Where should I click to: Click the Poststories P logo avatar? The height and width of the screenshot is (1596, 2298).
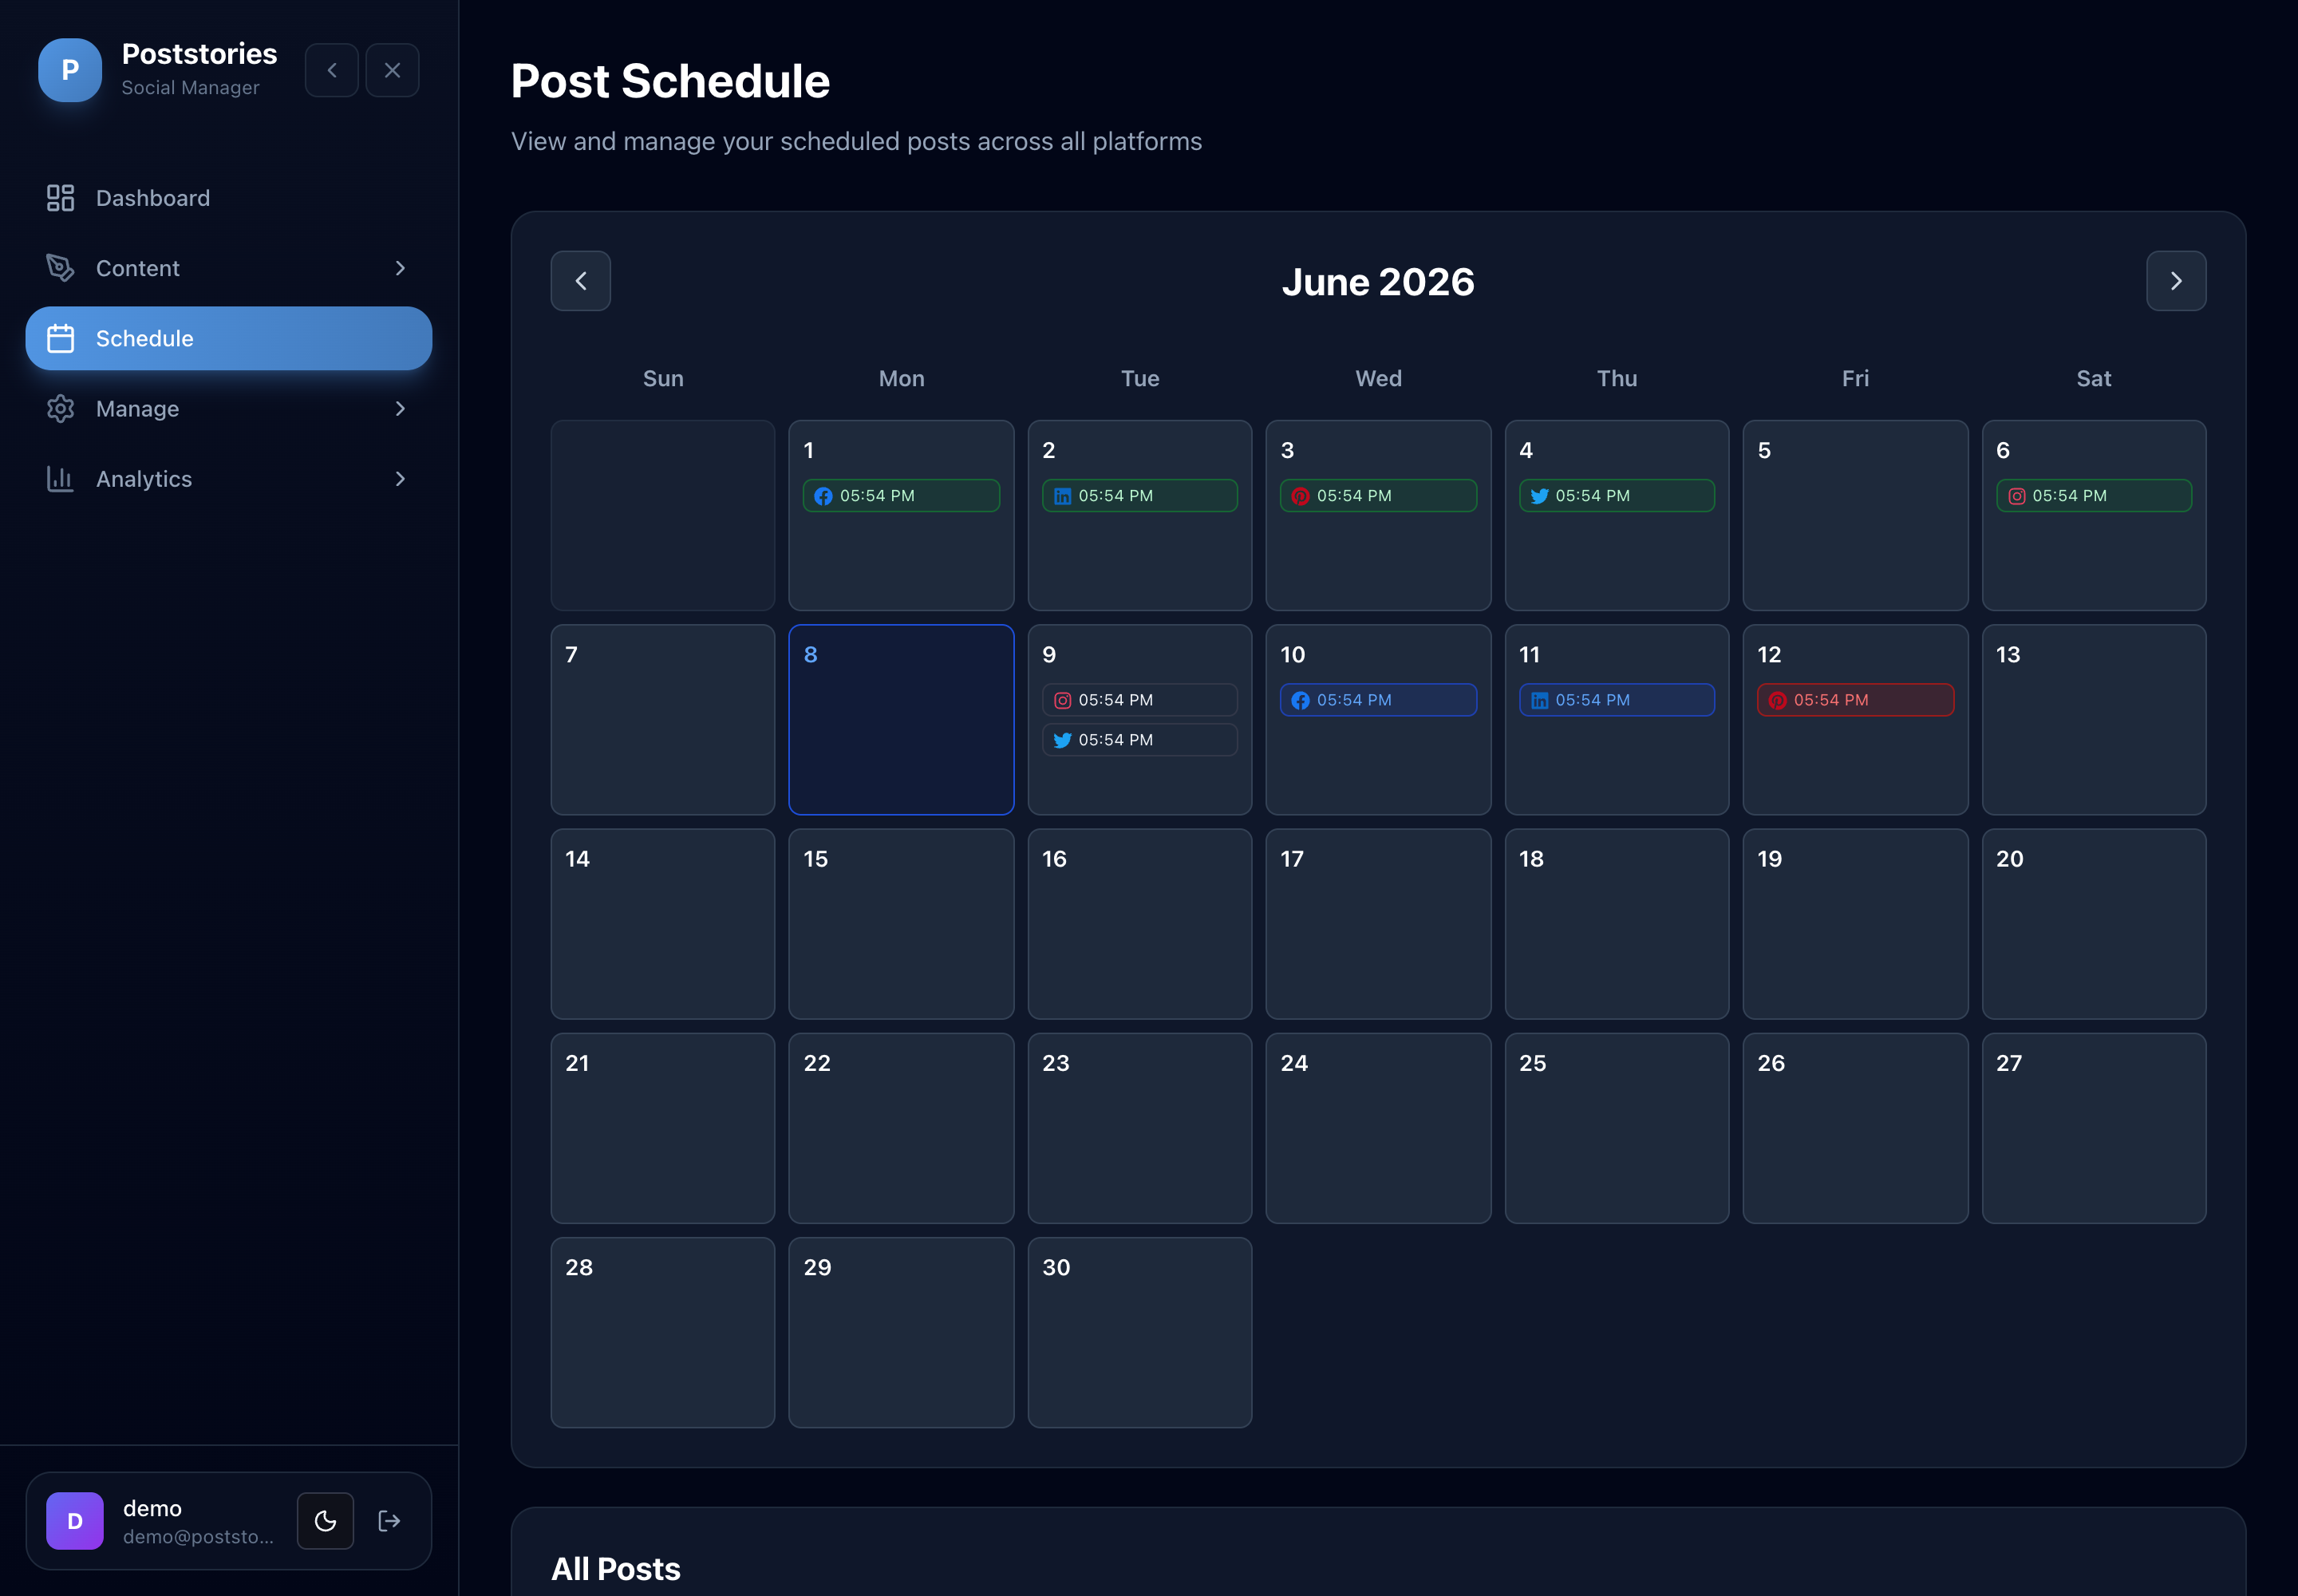[70, 70]
